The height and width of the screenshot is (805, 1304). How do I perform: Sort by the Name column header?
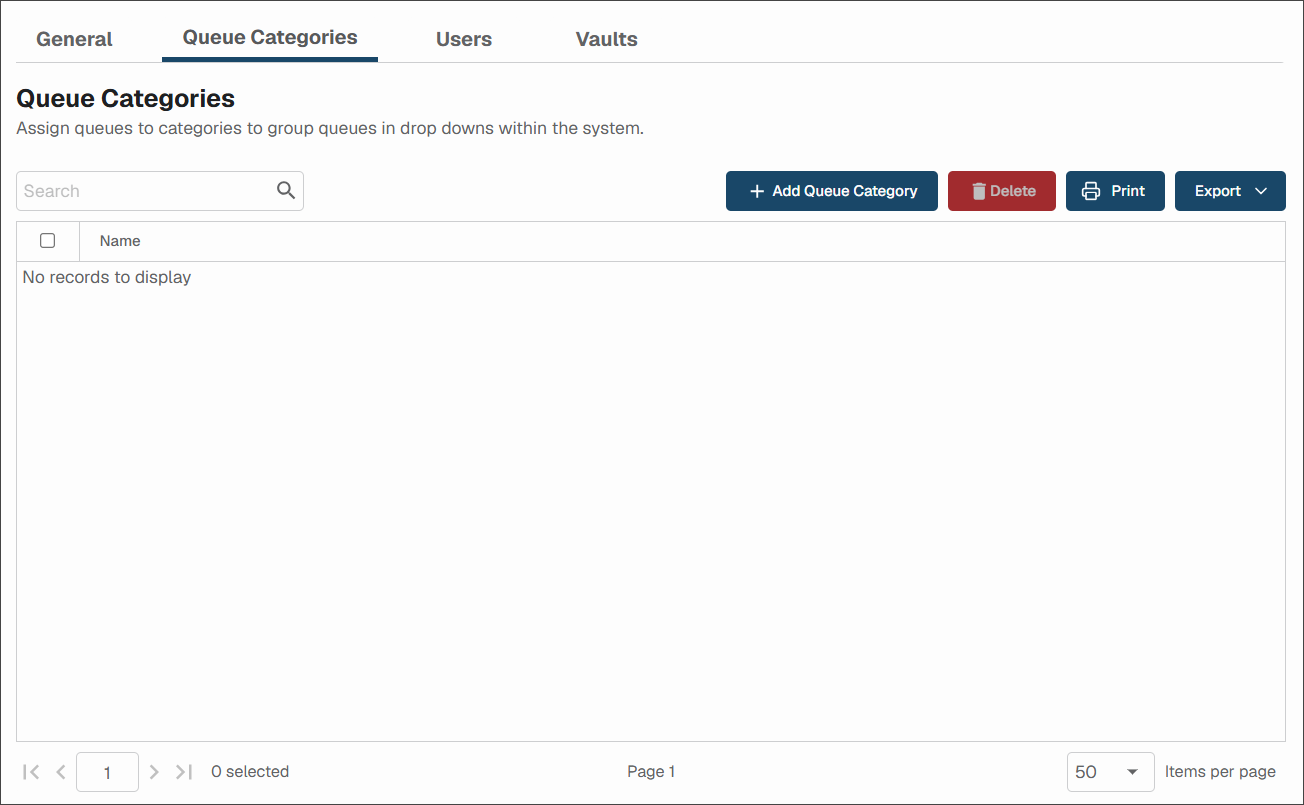coord(120,241)
